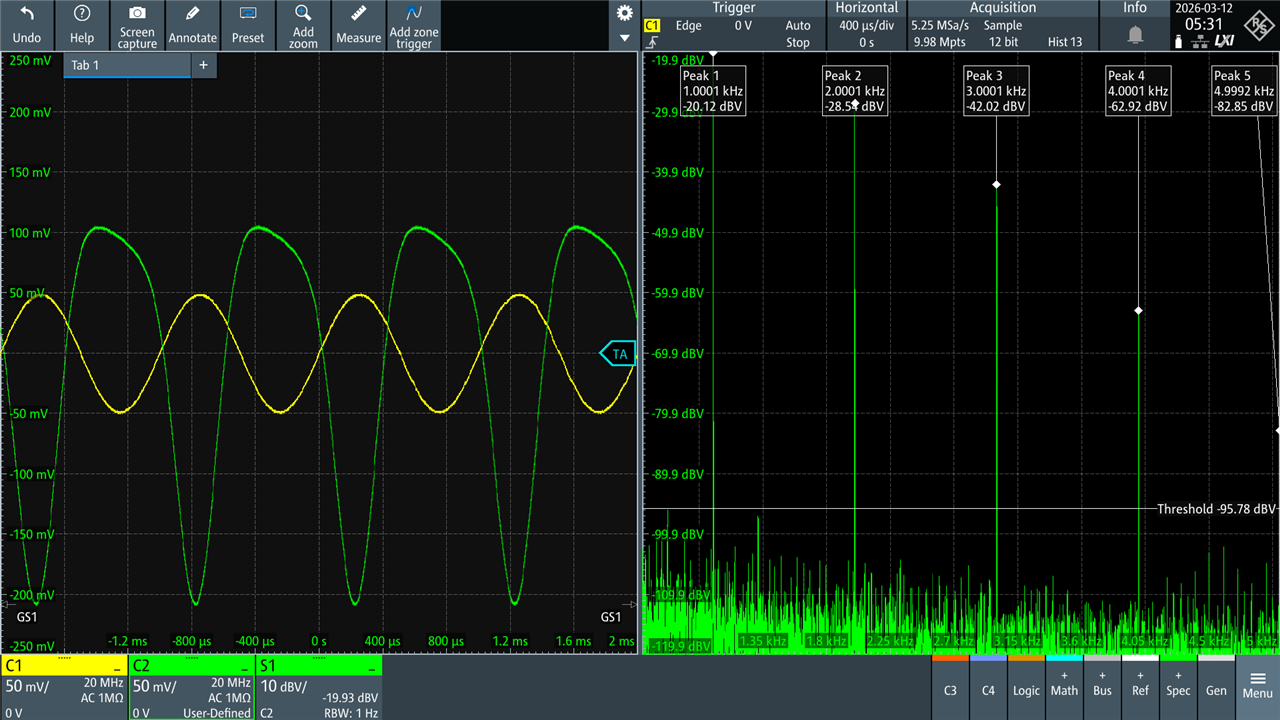Click the Undo arrow icon

[x=27, y=25]
